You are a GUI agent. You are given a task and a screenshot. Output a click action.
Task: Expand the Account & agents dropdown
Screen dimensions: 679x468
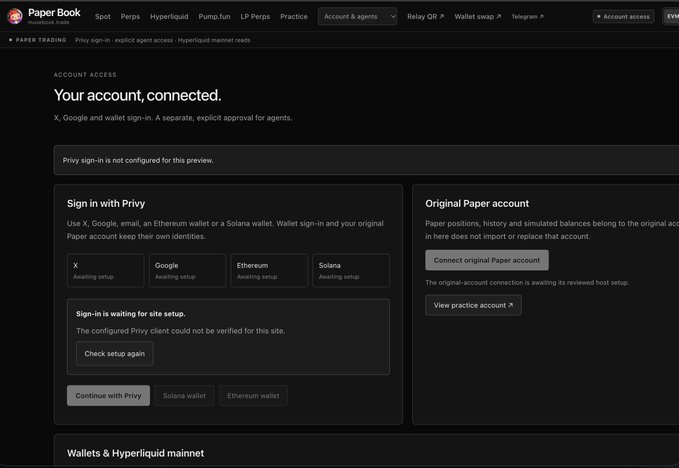357,16
